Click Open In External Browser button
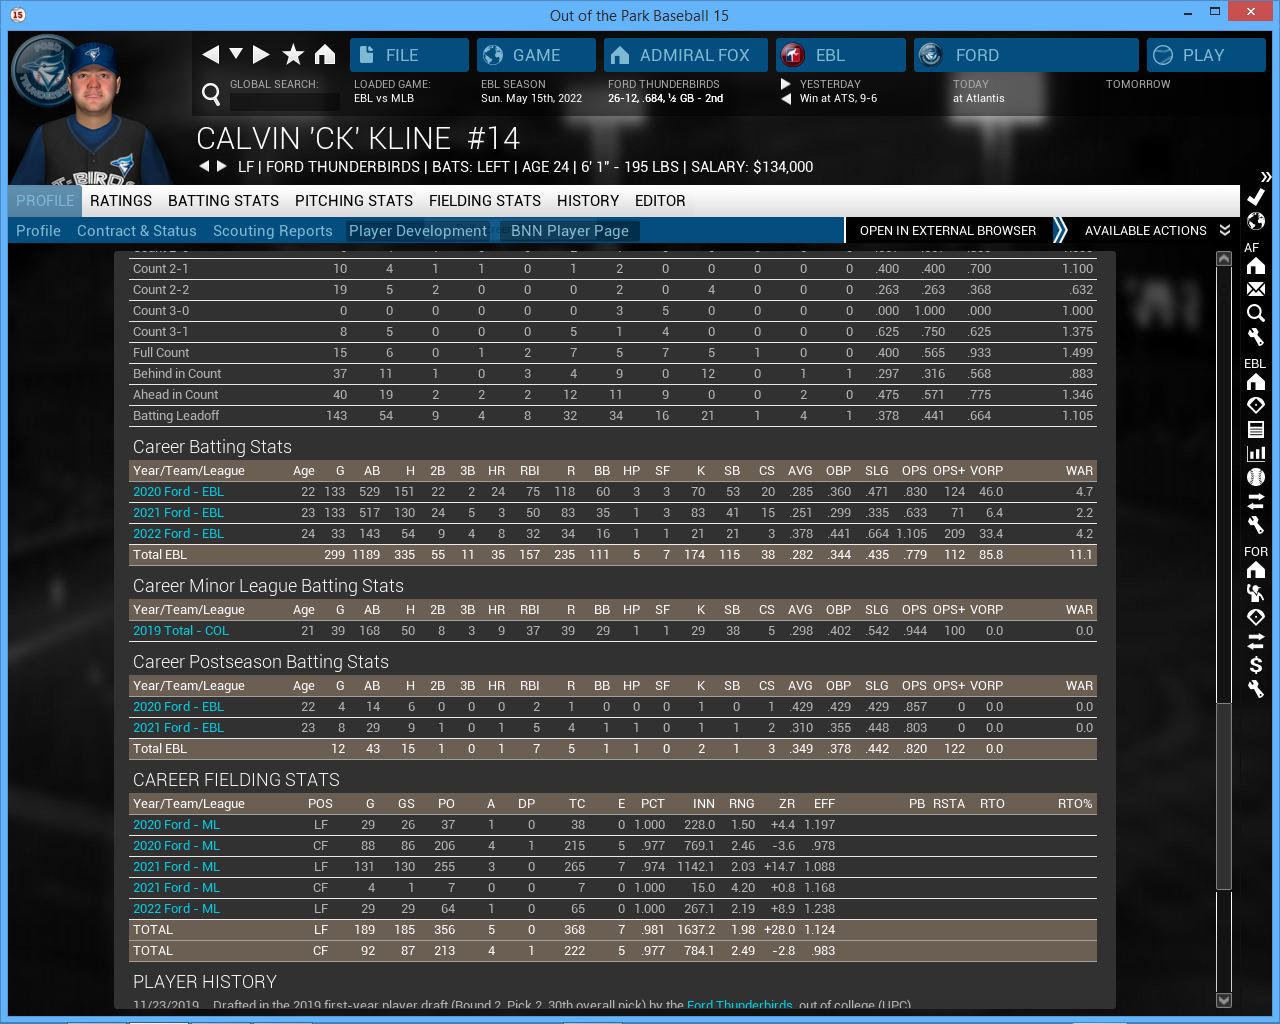This screenshot has width=1280, height=1024. [x=947, y=231]
